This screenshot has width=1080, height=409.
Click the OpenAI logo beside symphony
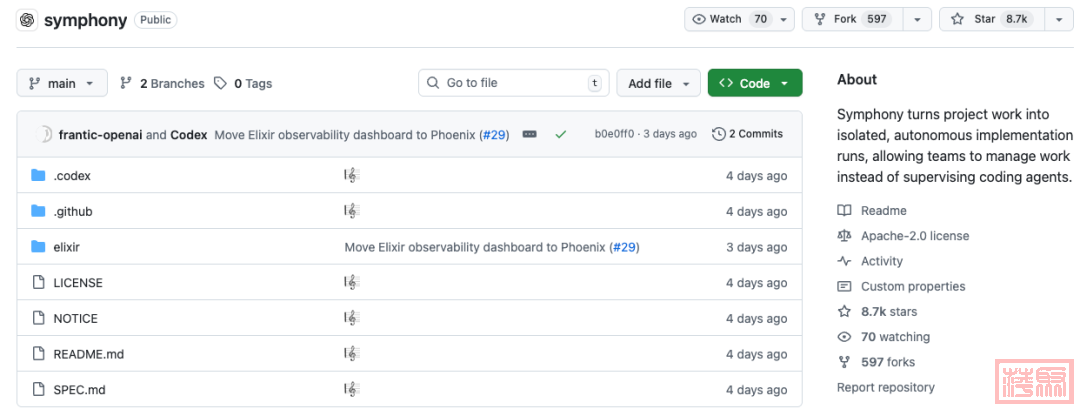(x=27, y=20)
